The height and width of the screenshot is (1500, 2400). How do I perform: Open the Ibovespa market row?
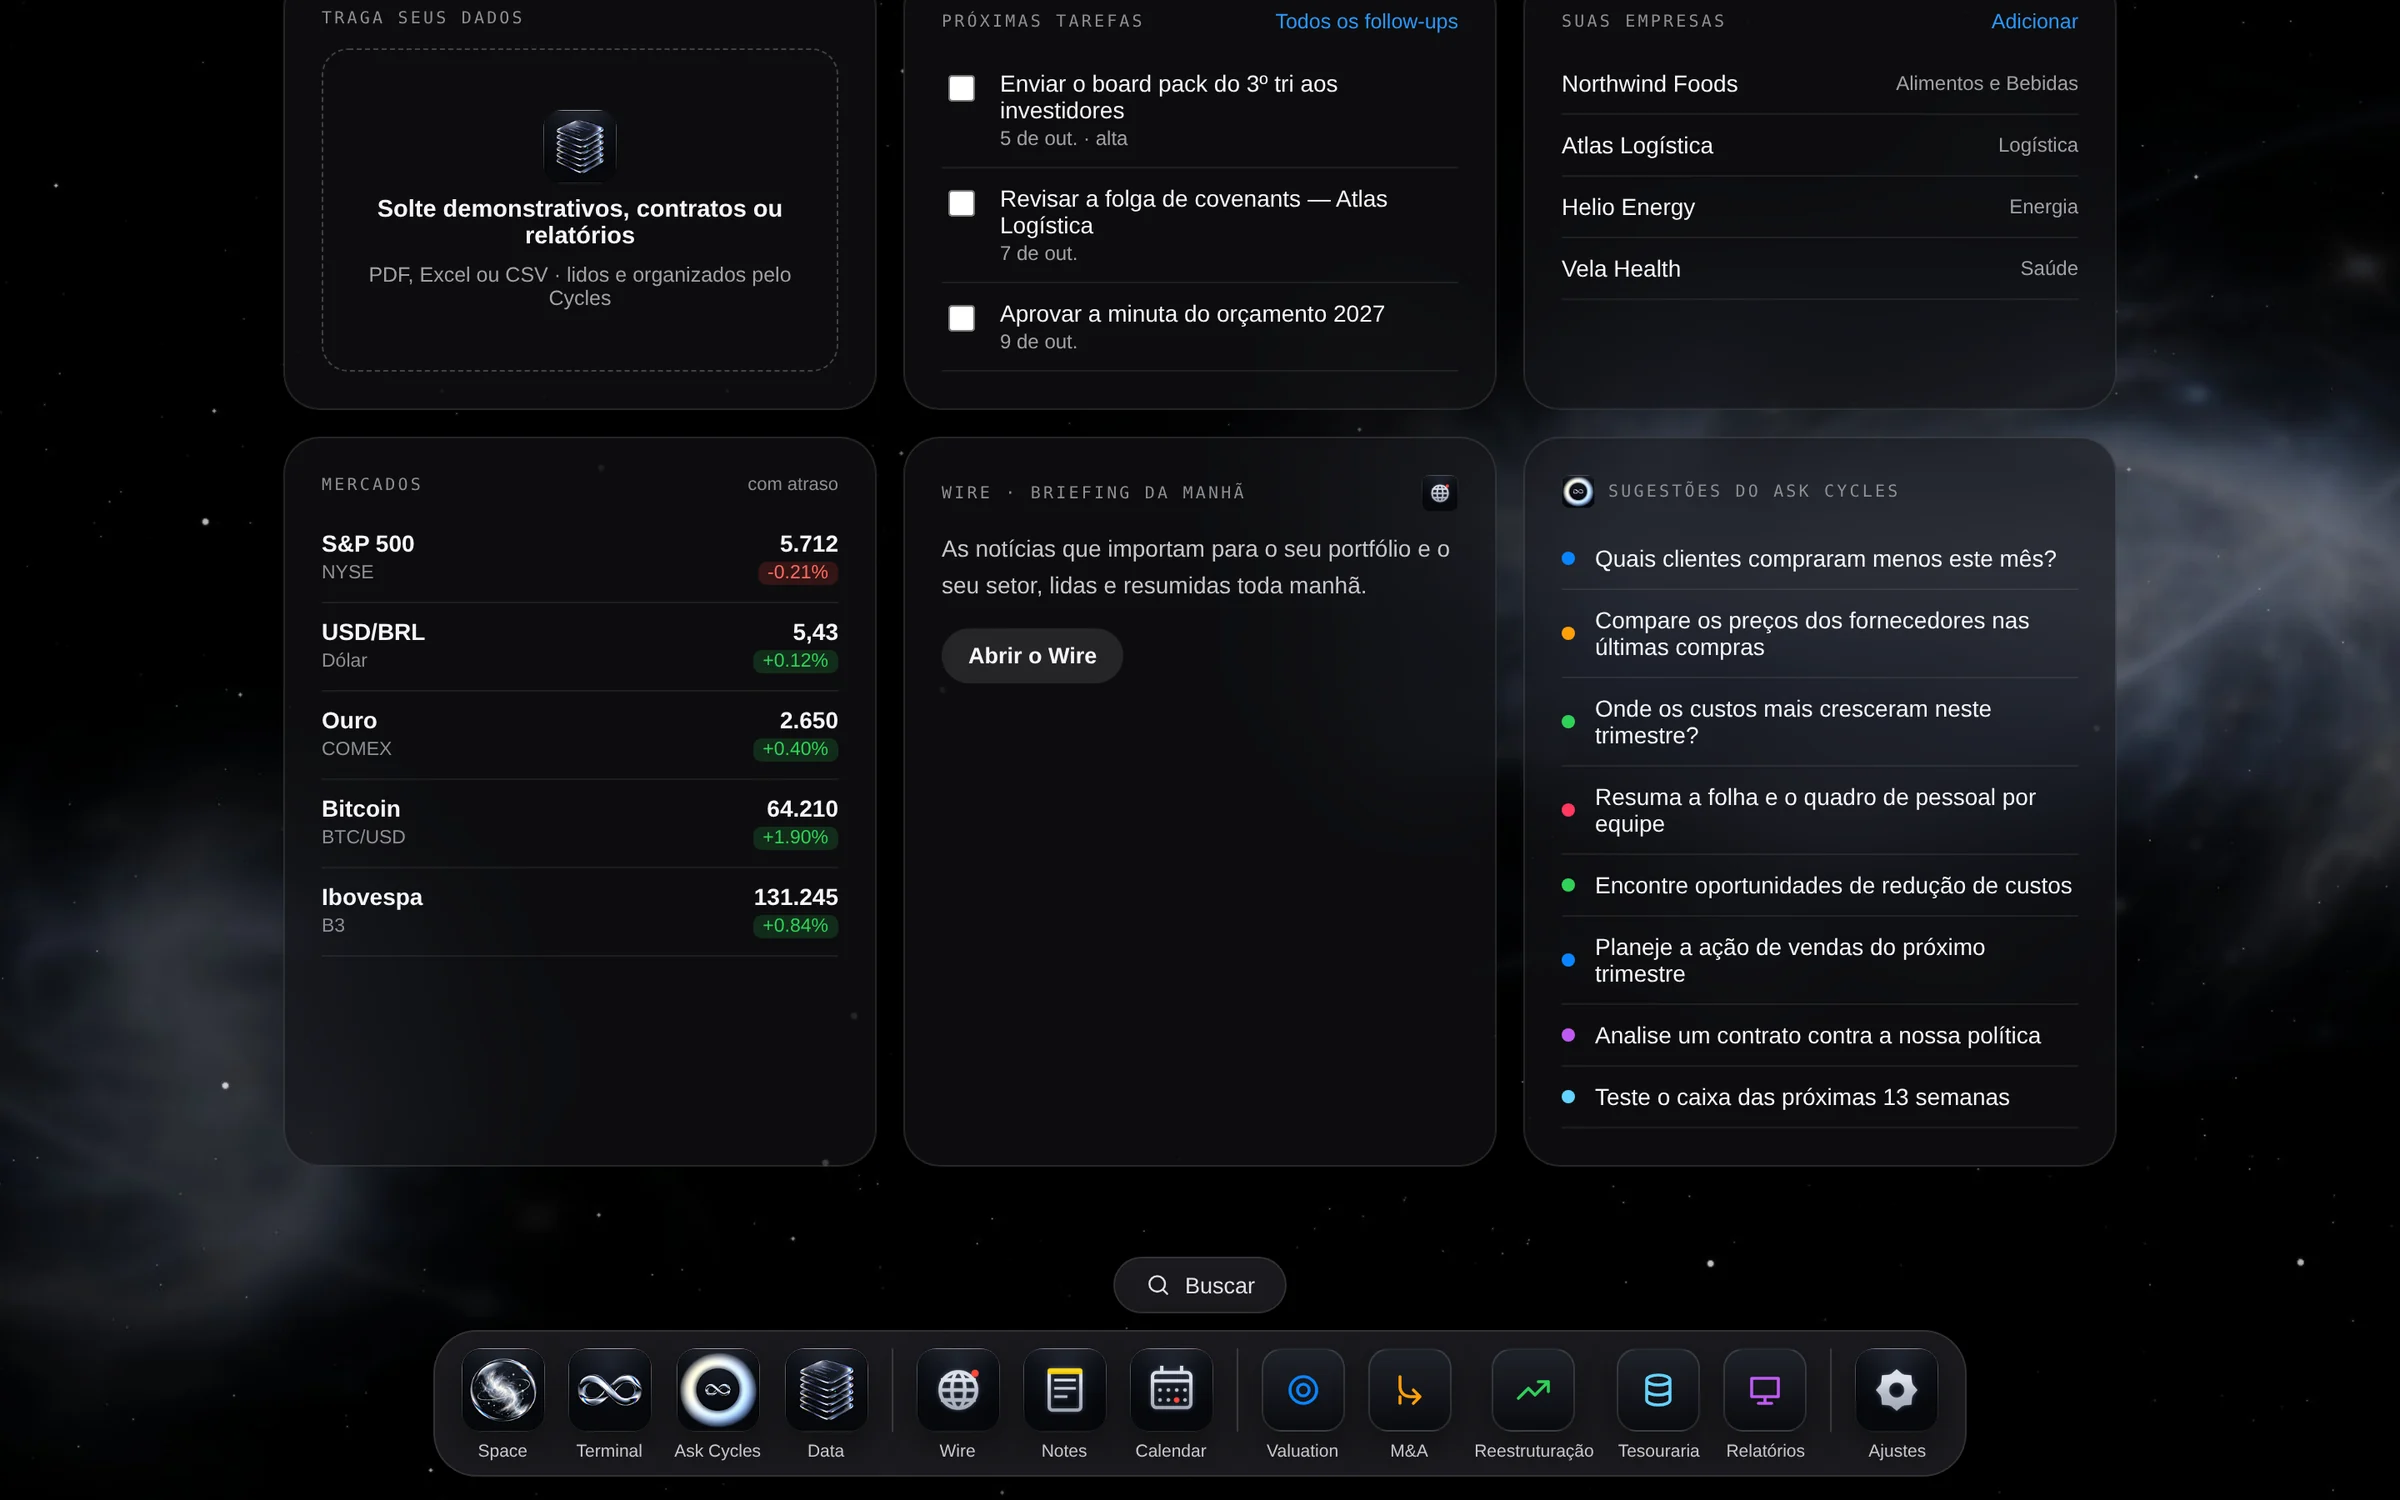(580, 911)
